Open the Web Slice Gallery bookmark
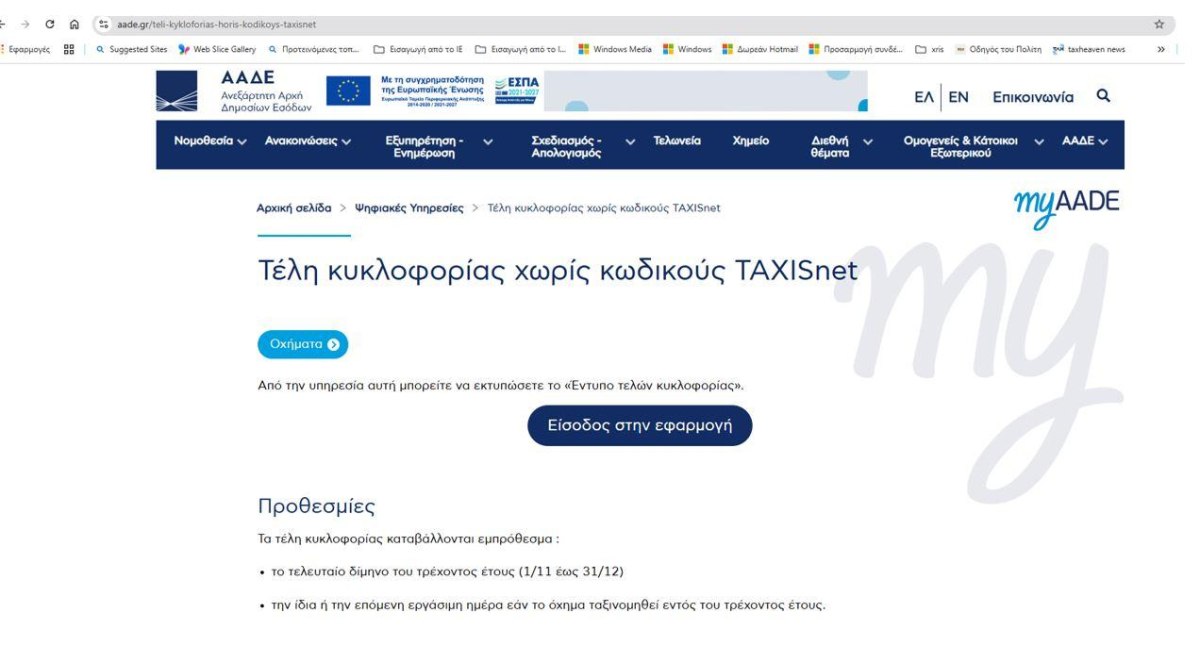 220,48
